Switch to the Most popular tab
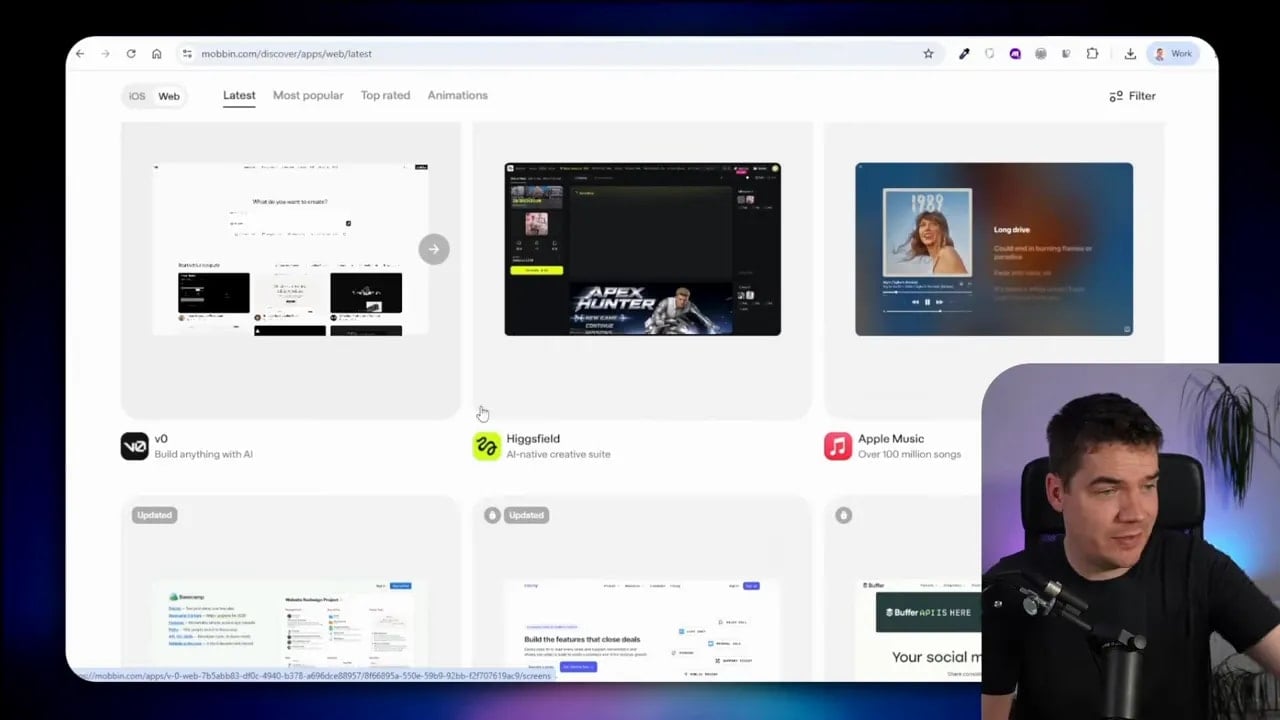 click(x=308, y=96)
